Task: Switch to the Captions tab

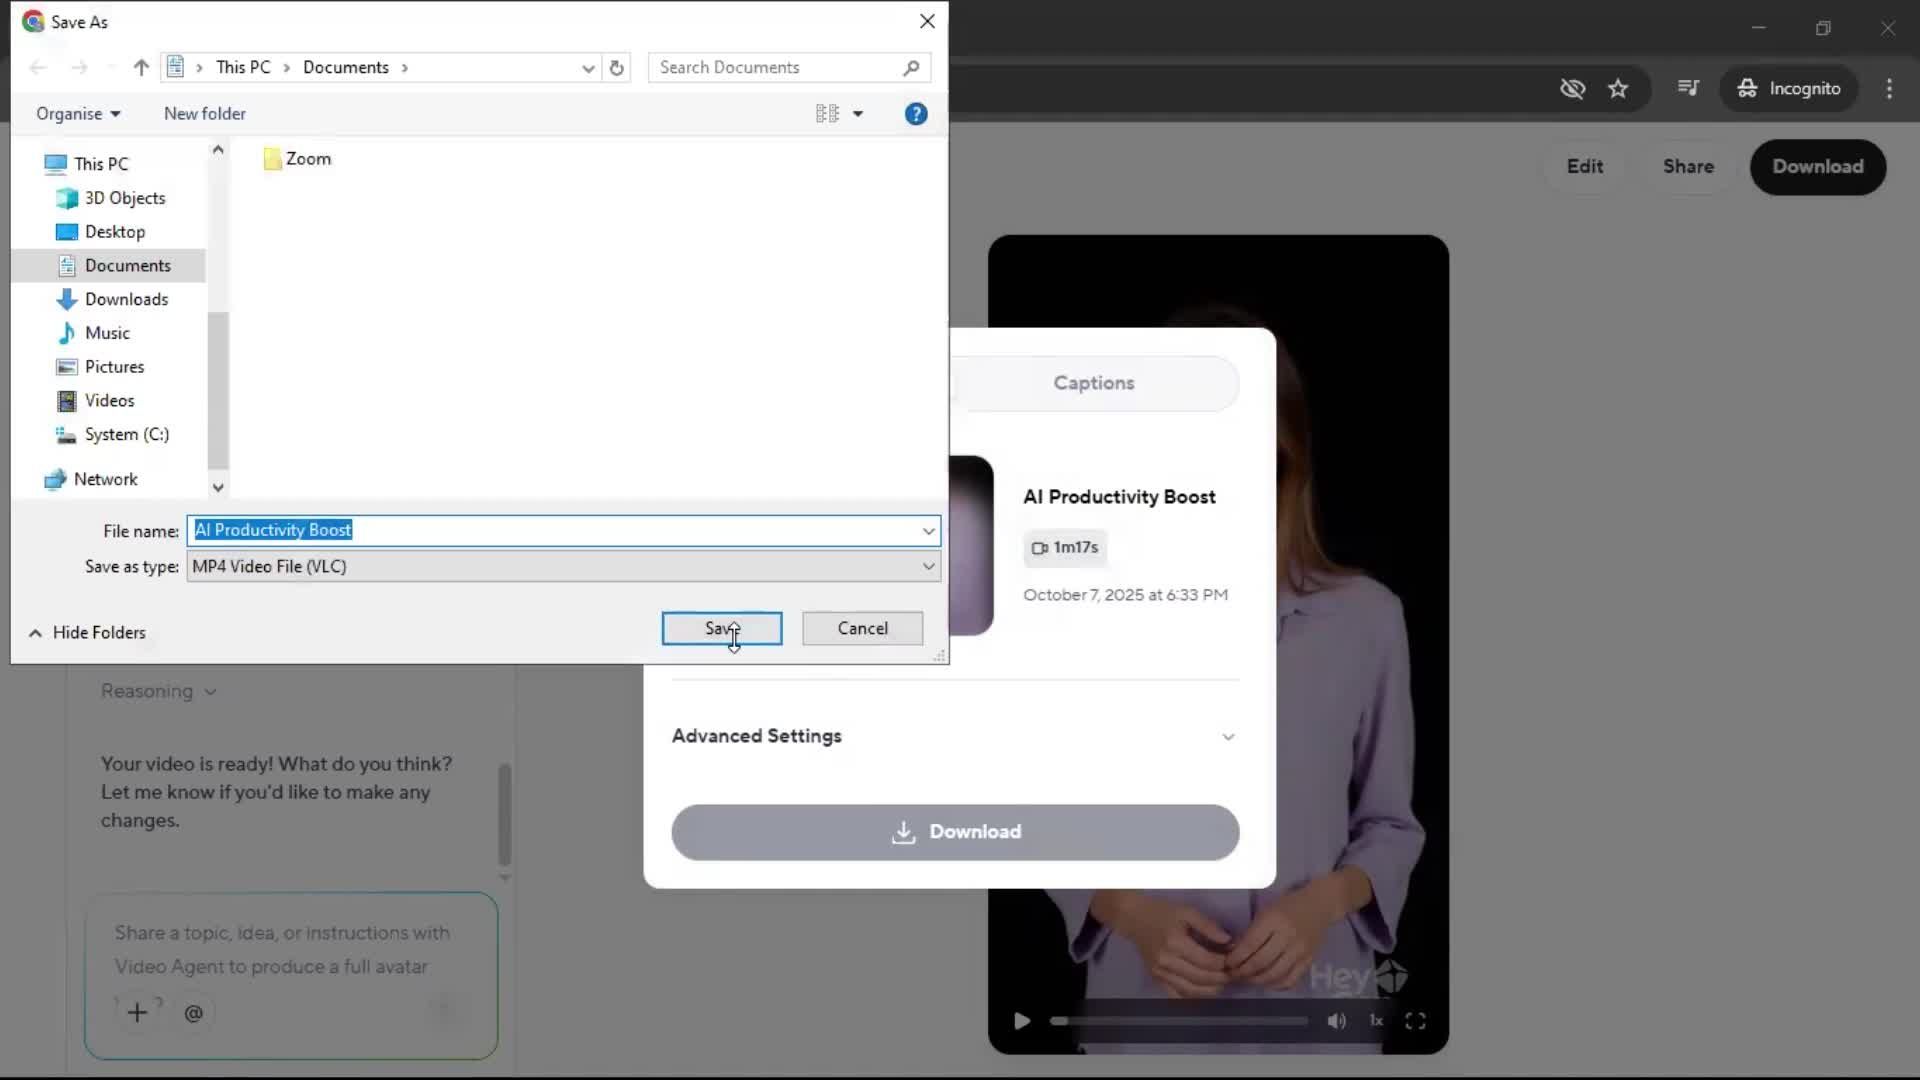Action: (x=1093, y=383)
